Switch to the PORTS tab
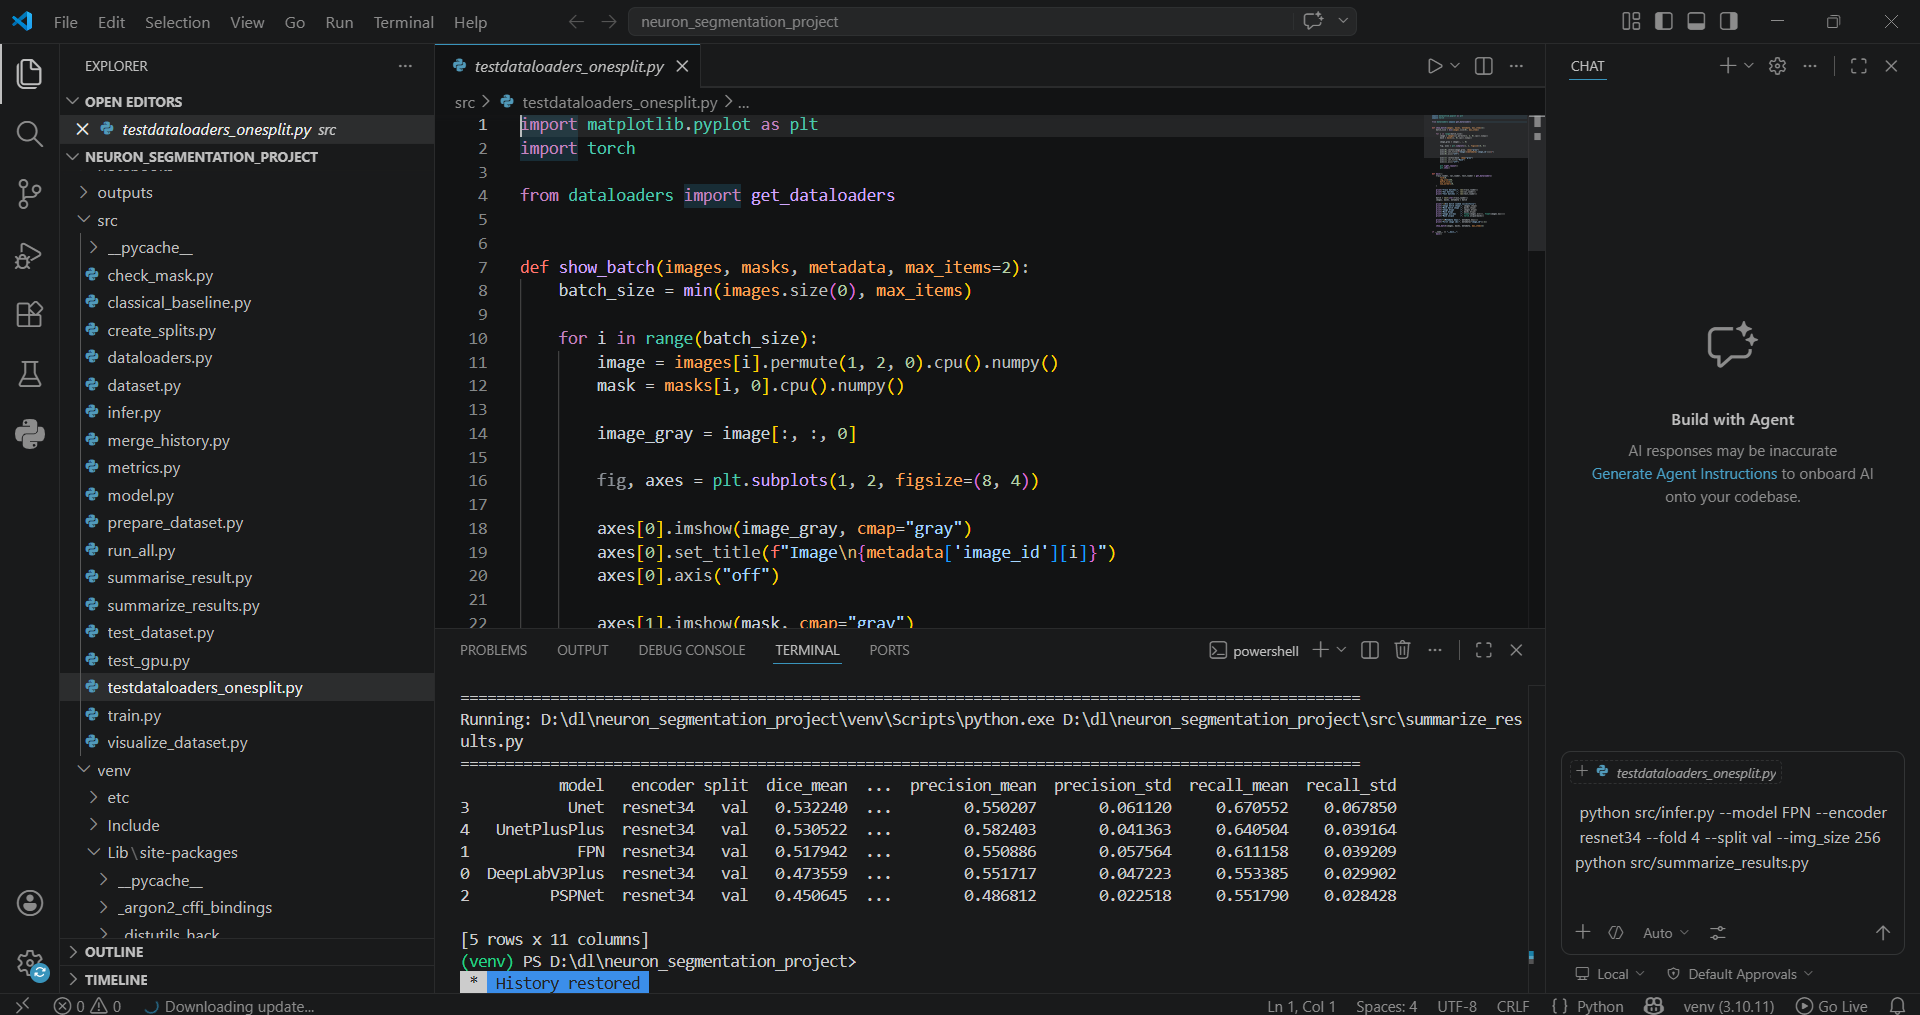 (889, 650)
